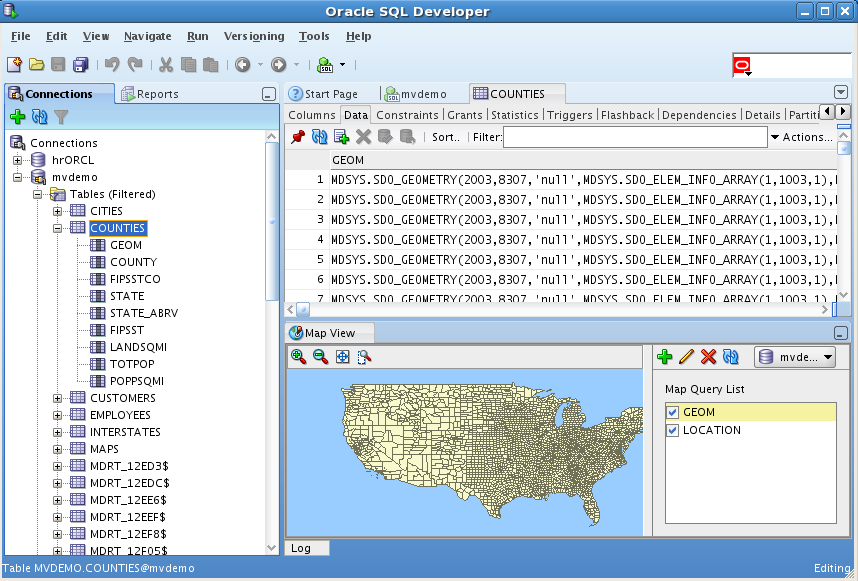
Task: Open the tab list dropdown
Action: pyautogui.click(x=840, y=92)
